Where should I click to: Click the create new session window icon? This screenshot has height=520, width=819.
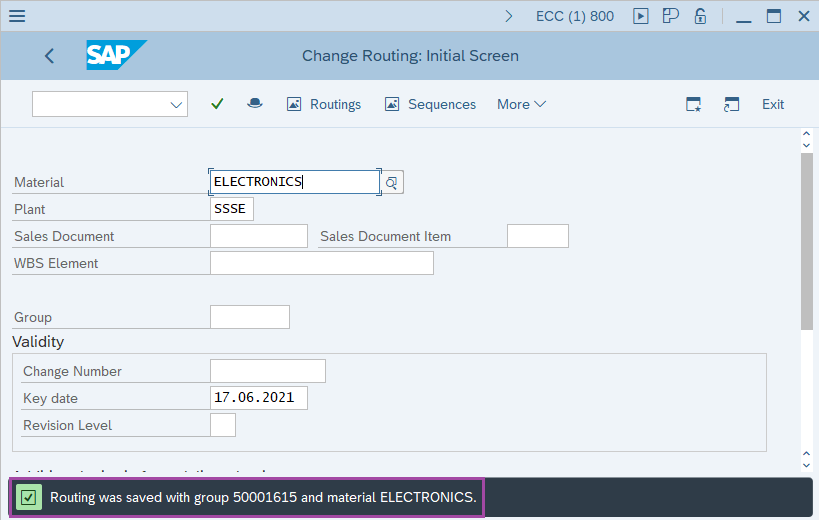coord(693,104)
